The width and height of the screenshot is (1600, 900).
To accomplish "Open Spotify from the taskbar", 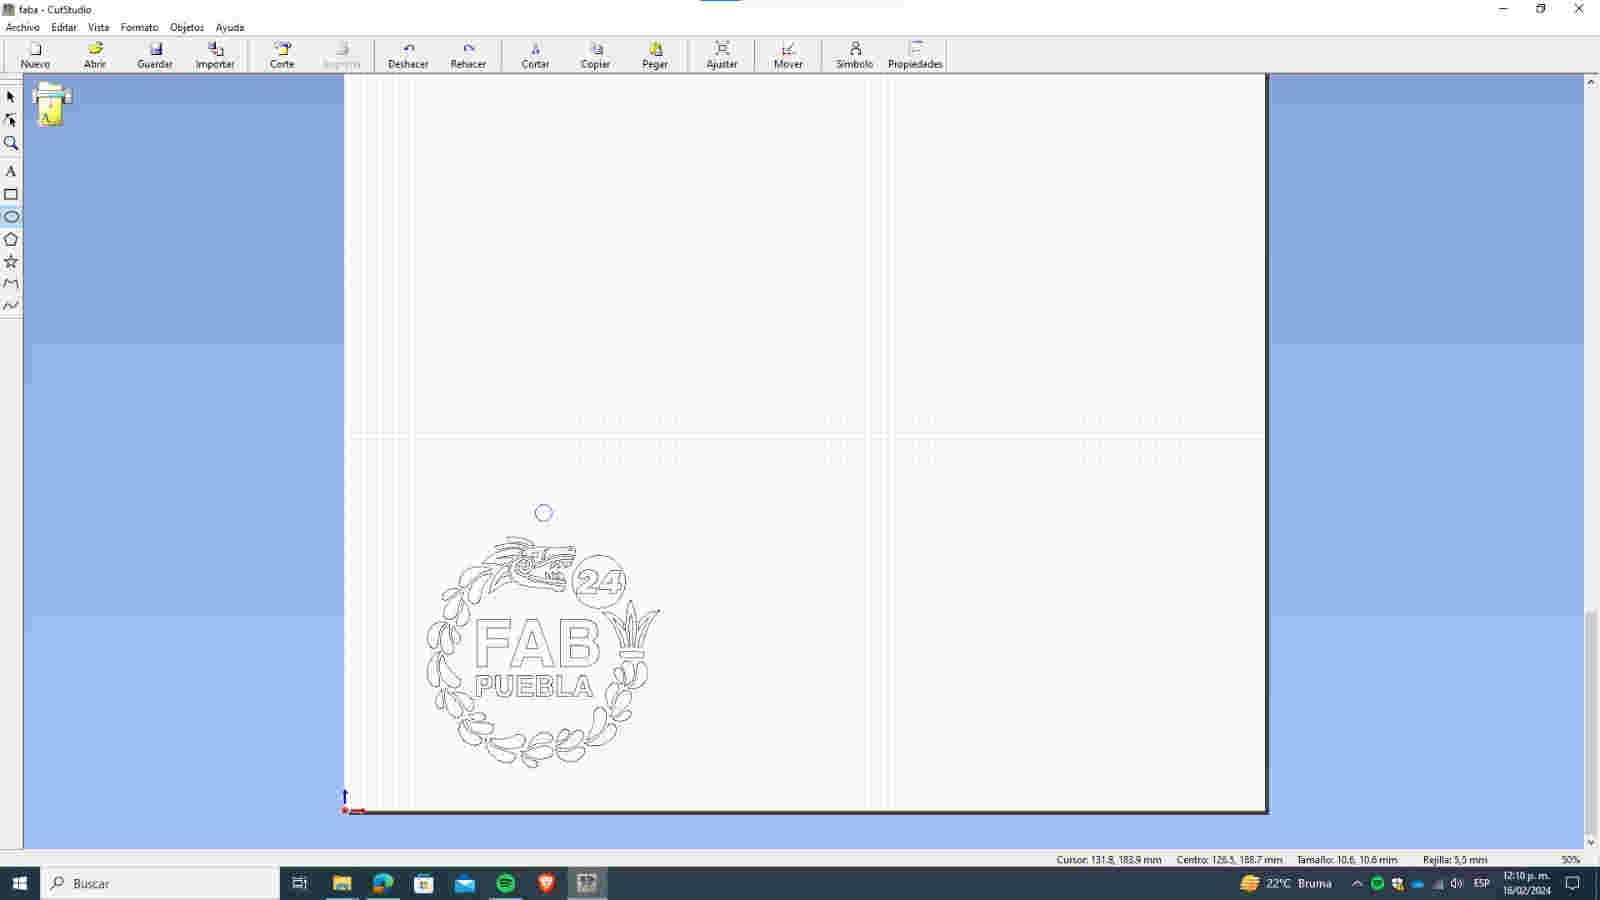I will (506, 883).
